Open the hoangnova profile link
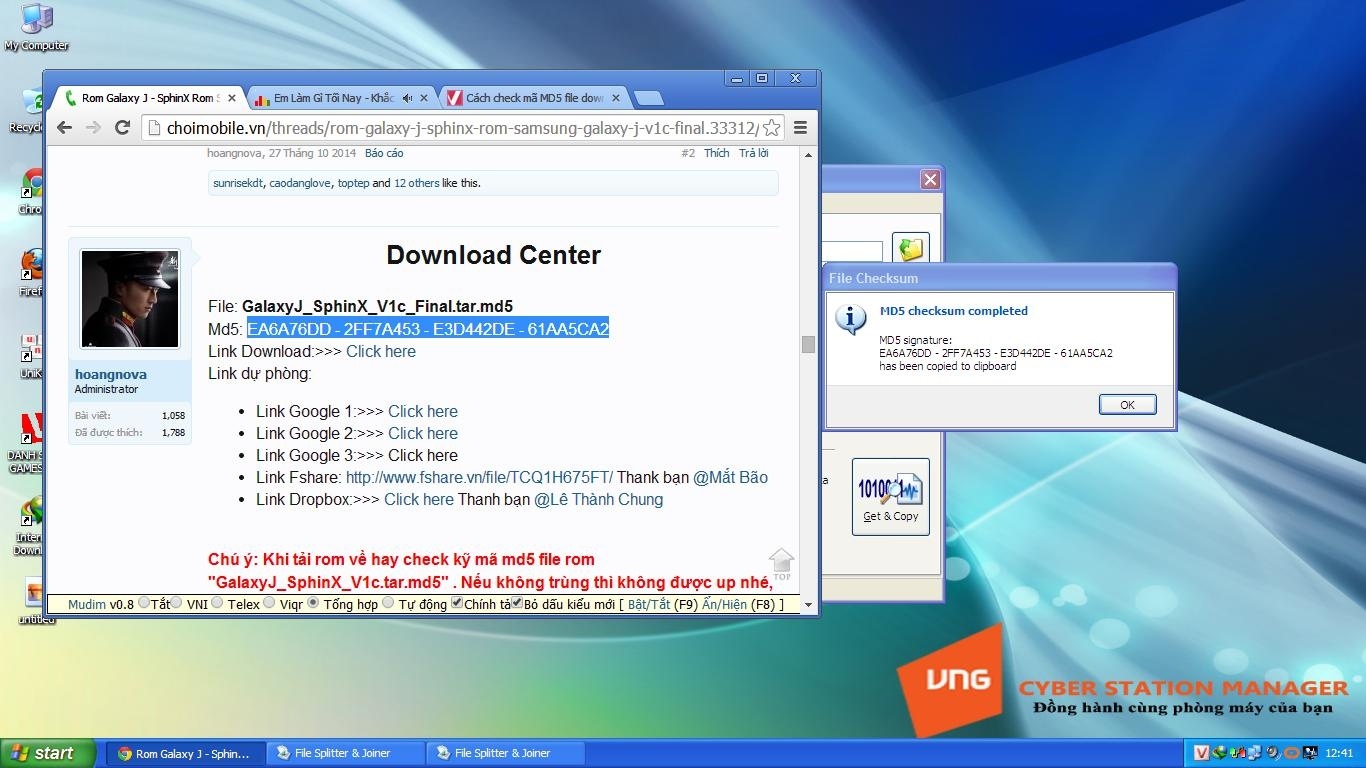Screen dimensions: 1366x768 111,374
